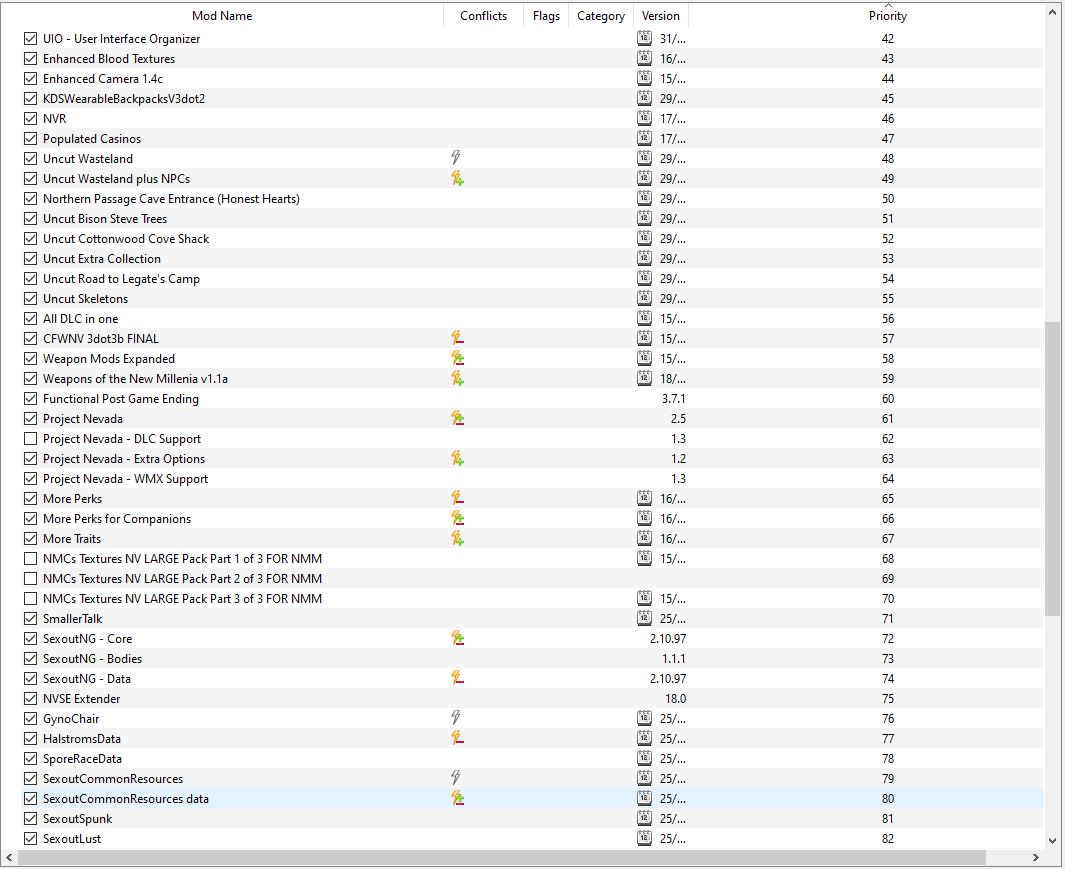The image size is (1065, 869).
Task: Click the Flags column header
Action: (546, 16)
